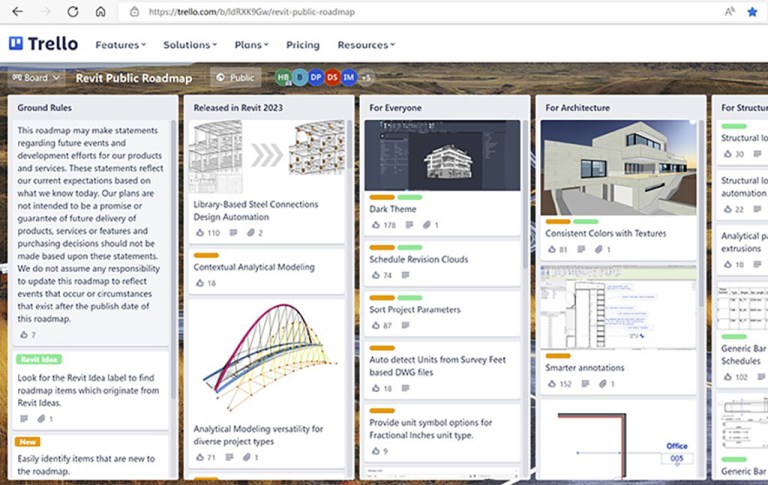Click the Public visibility button
Screen dimensions: 768x485
coord(236,77)
